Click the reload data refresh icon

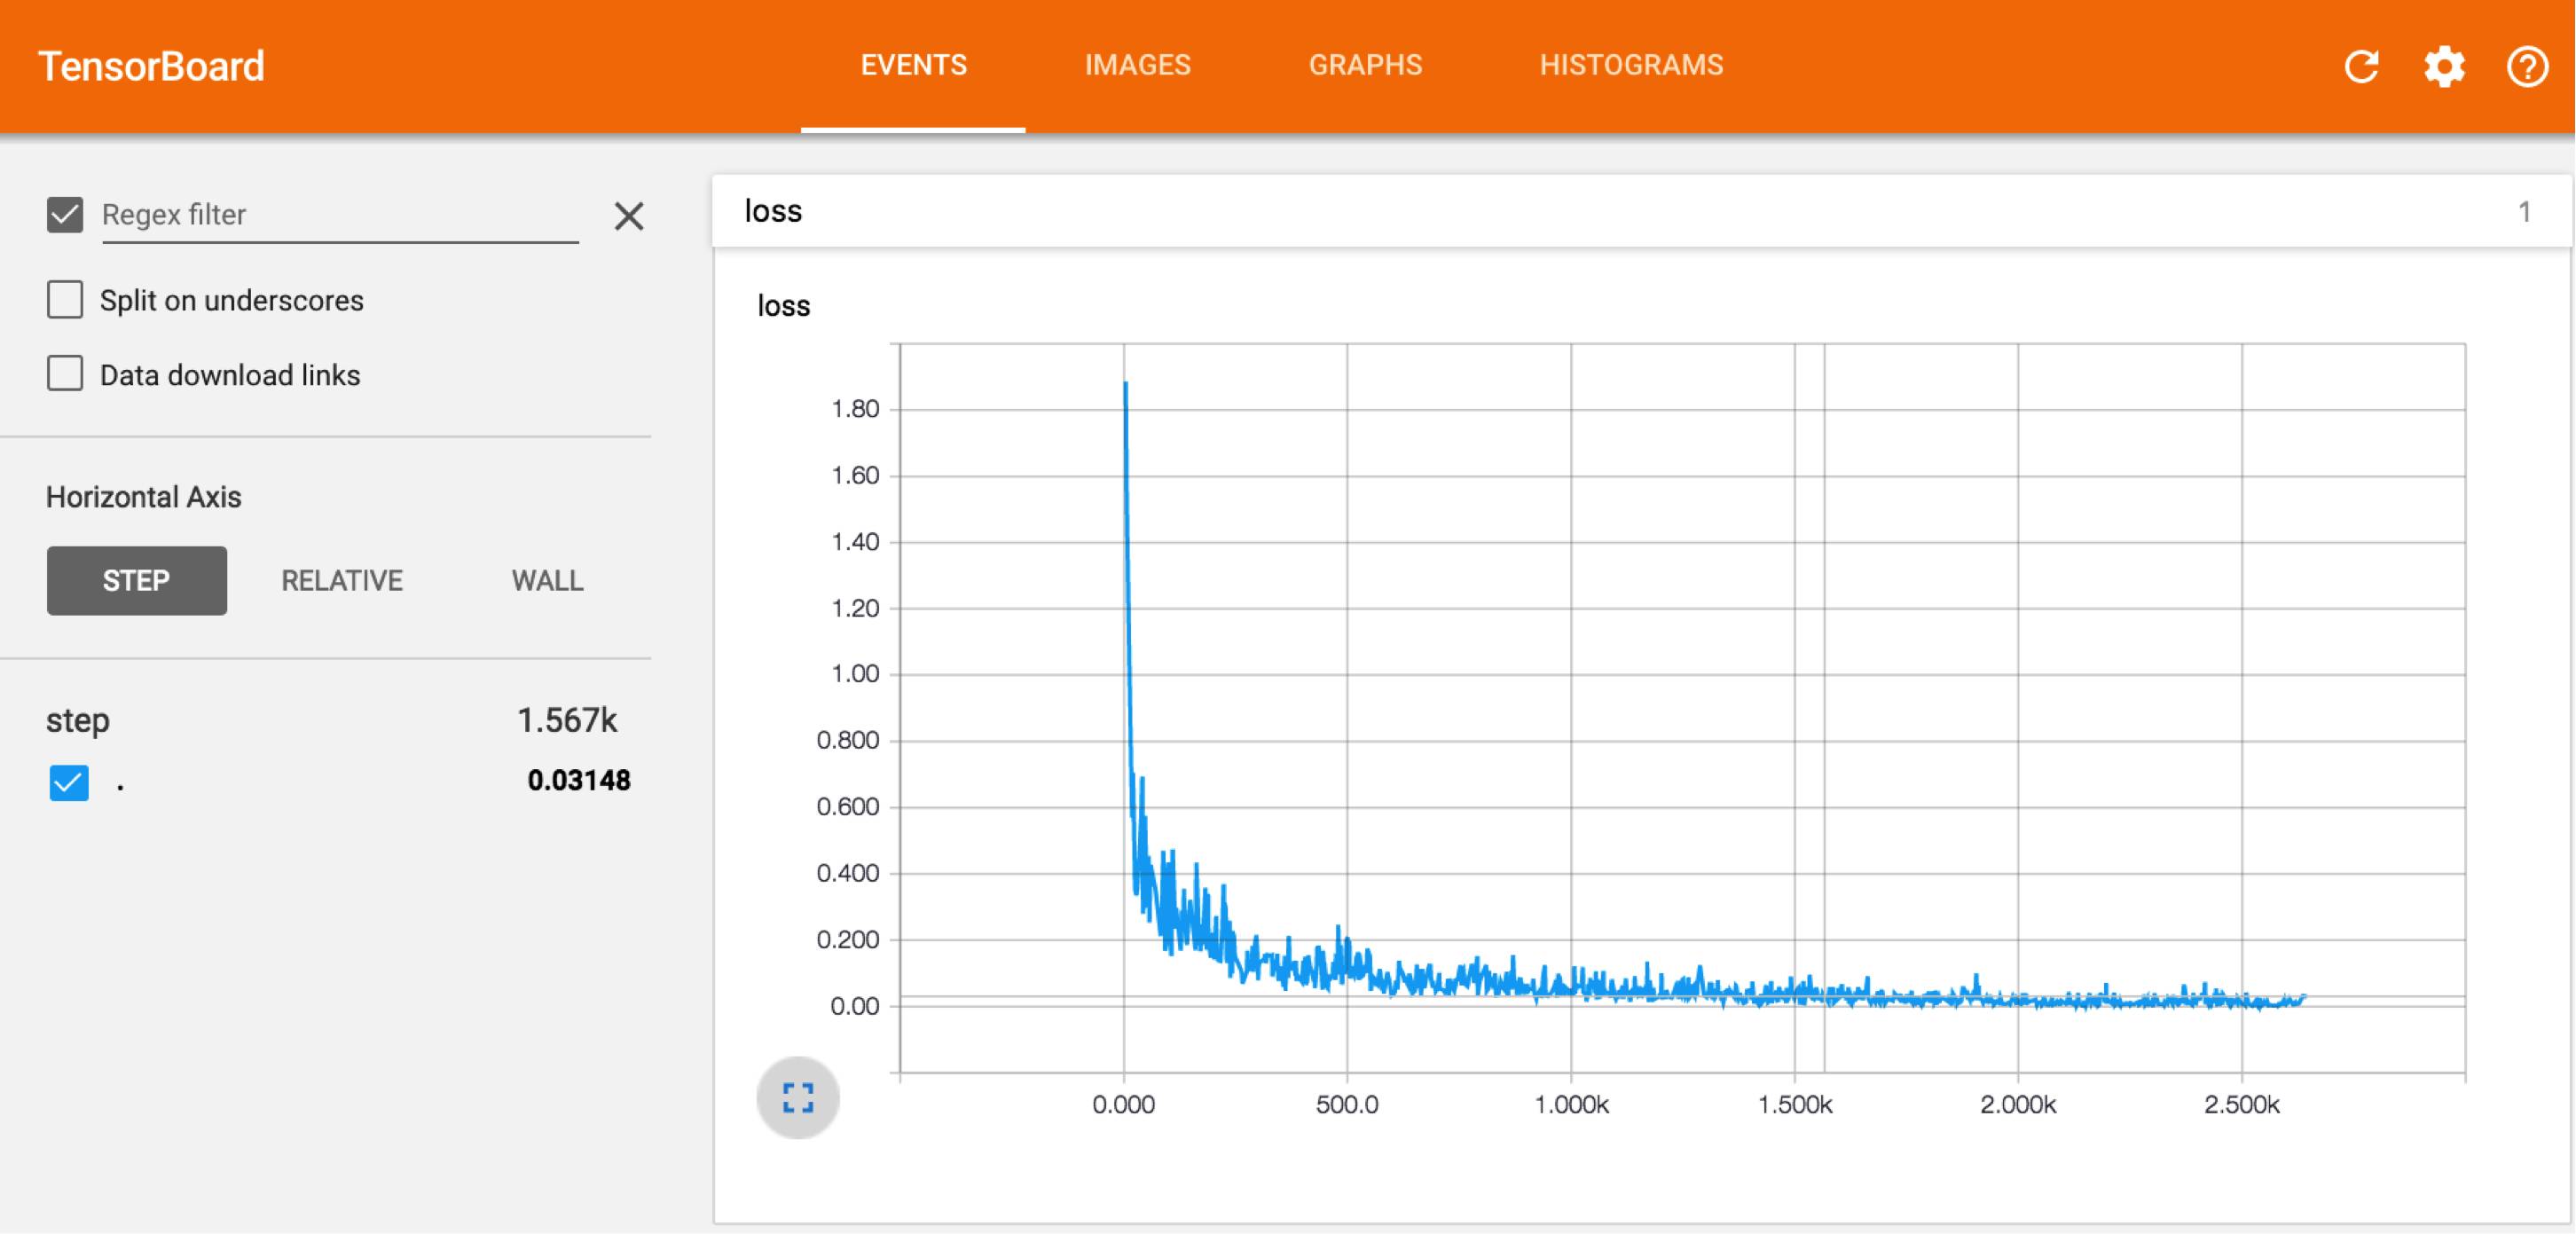(x=2361, y=67)
